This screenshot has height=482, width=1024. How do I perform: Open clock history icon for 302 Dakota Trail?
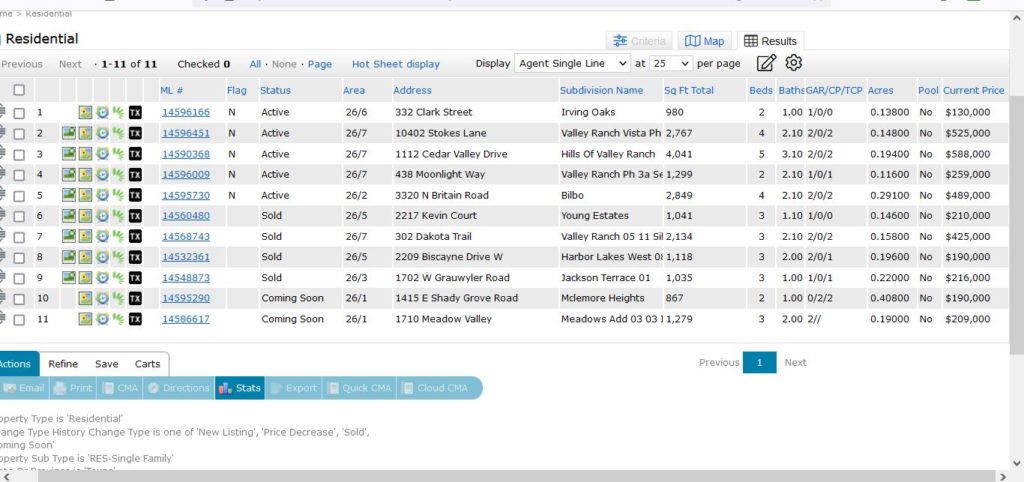pyautogui.click(x=102, y=236)
